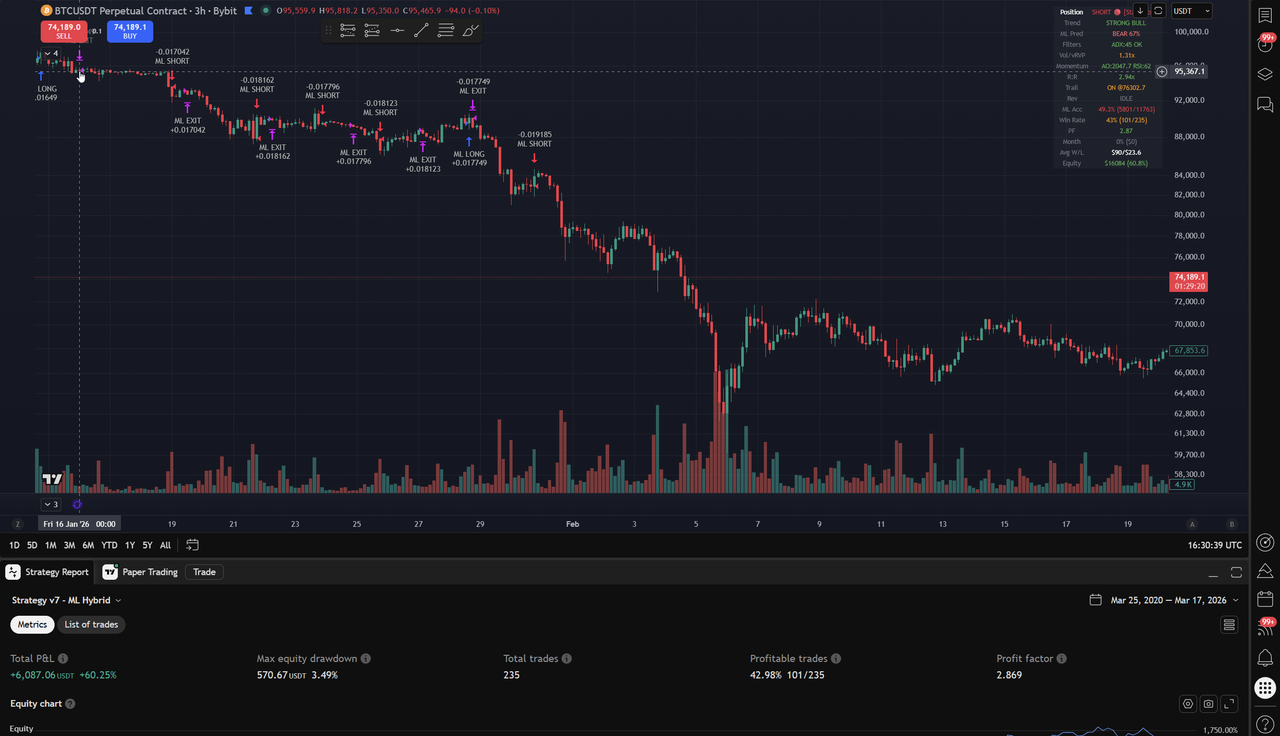Open the Trade tab in bottom panel
Viewport: 1280px width, 736px height.
point(204,572)
